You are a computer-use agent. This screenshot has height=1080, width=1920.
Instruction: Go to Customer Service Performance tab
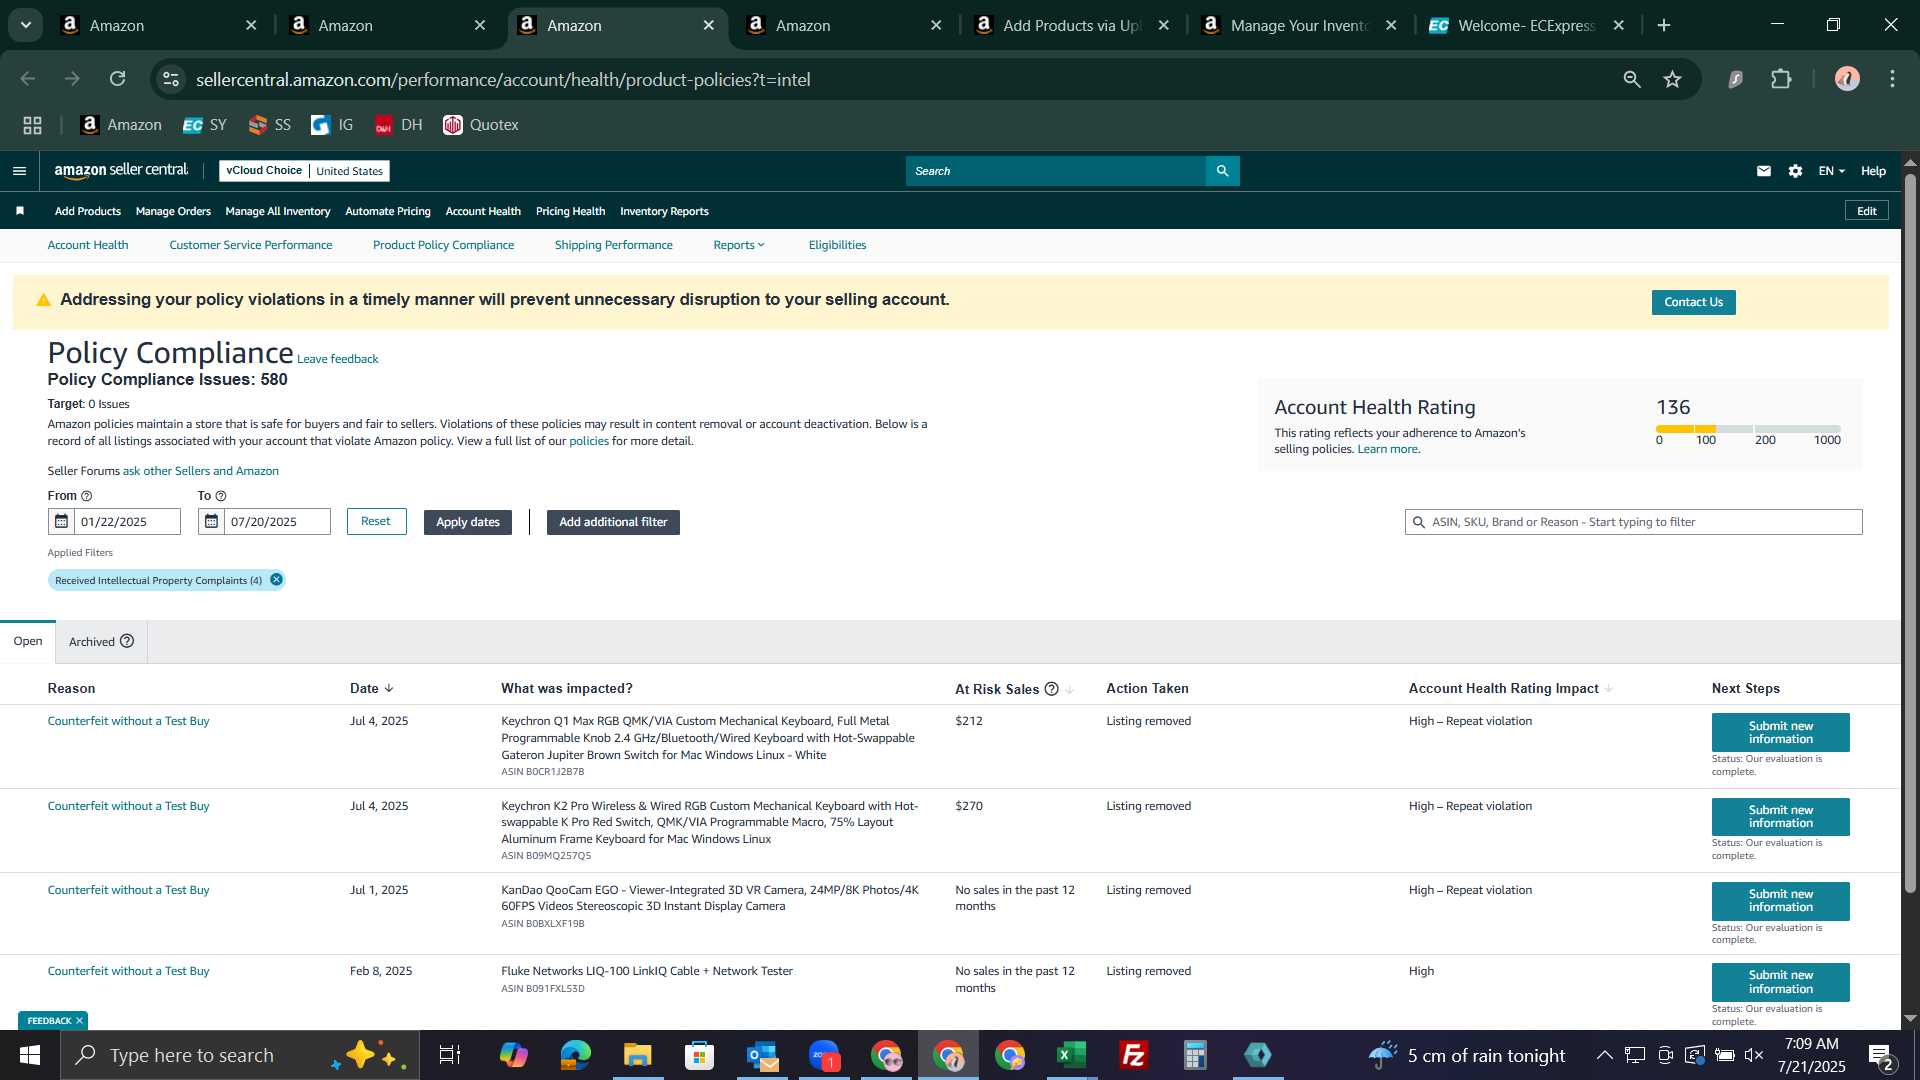(251, 245)
